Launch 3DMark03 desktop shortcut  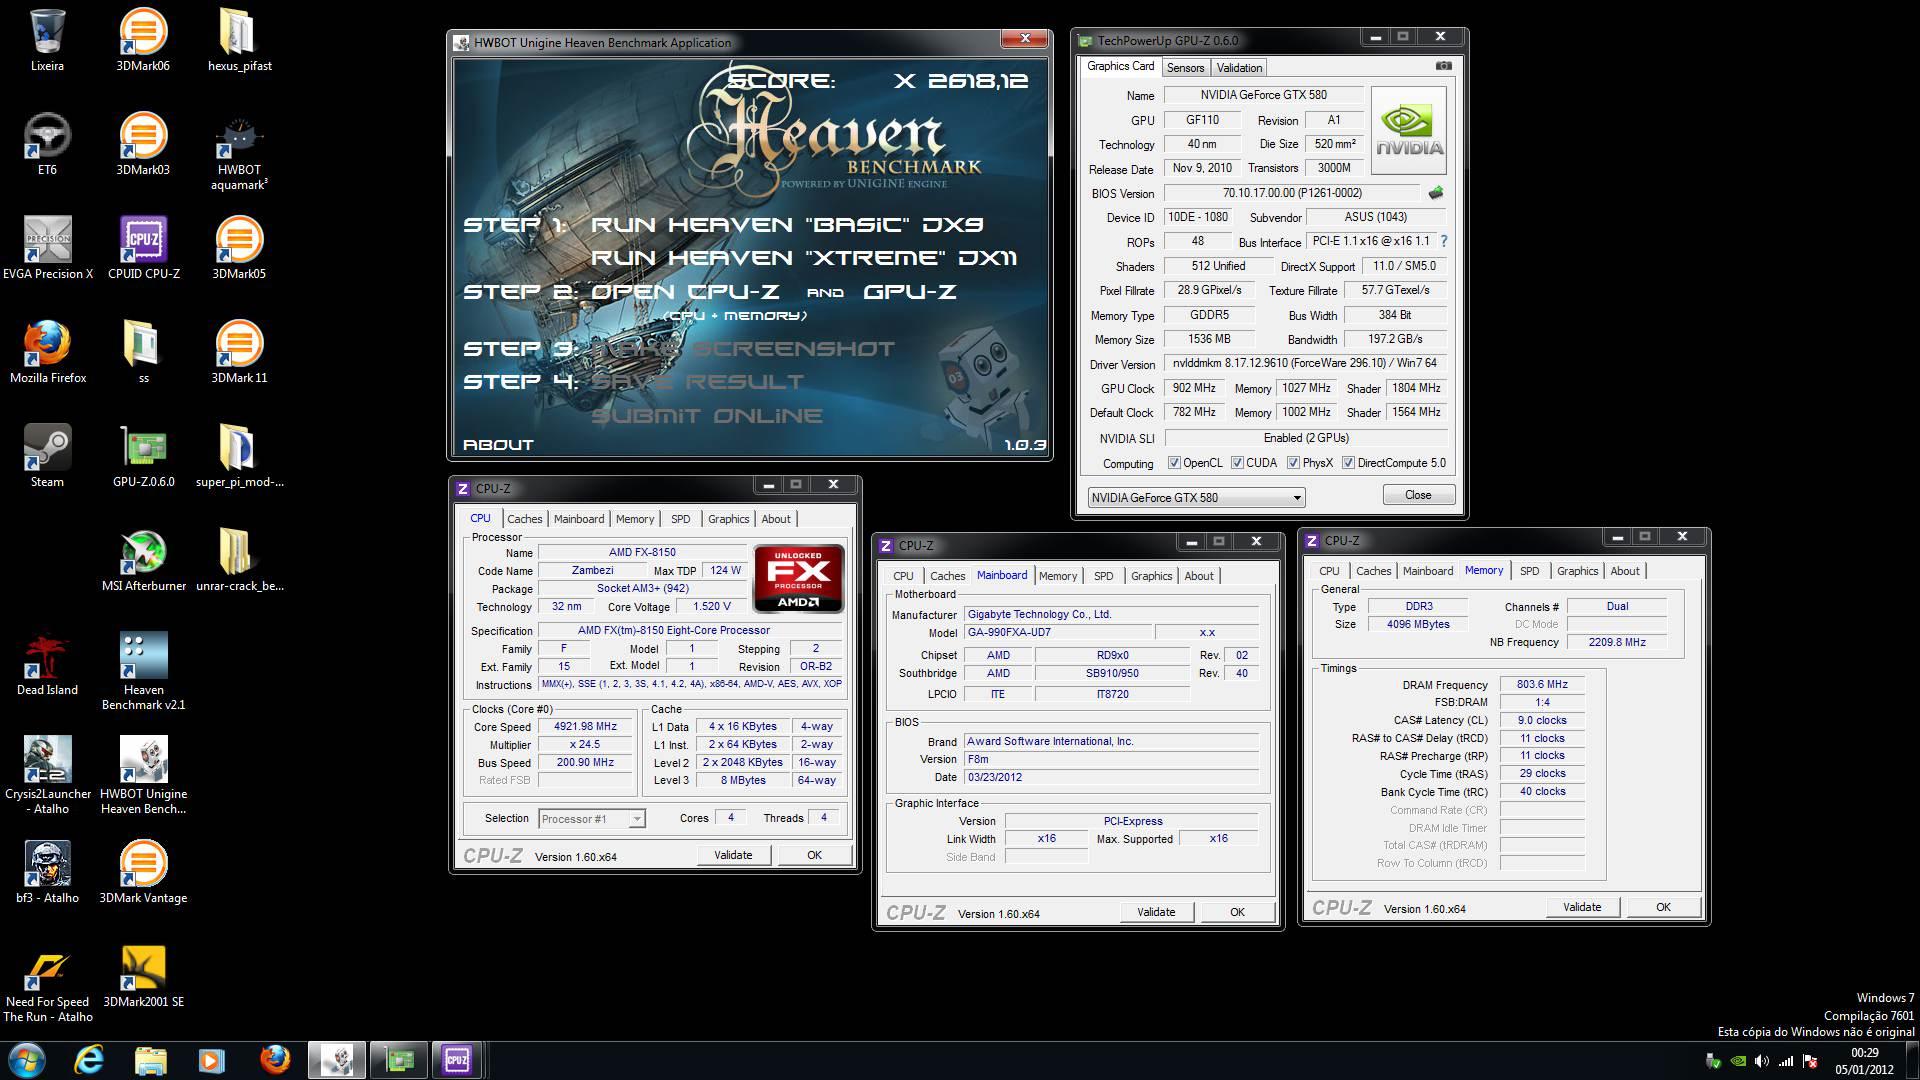143,144
